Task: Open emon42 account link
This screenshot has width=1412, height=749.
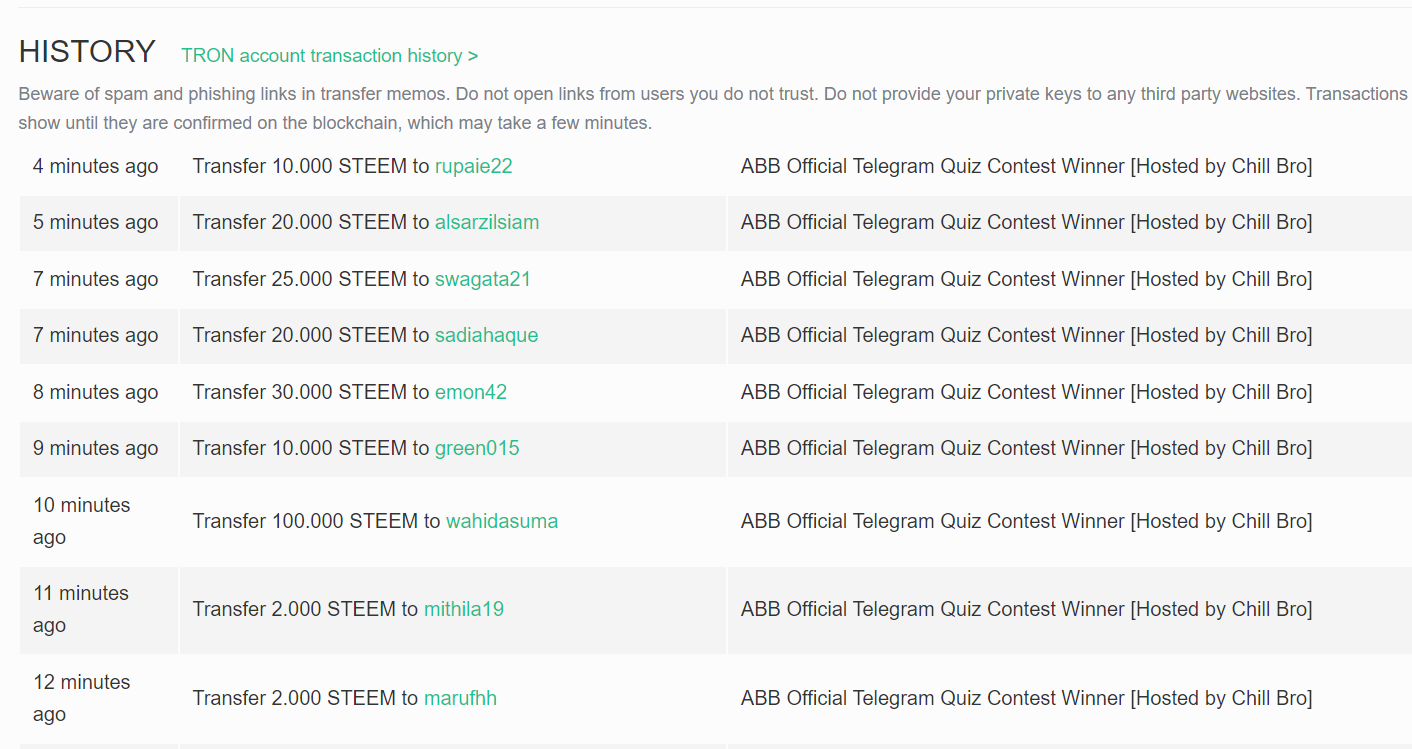Action: [x=470, y=392]
